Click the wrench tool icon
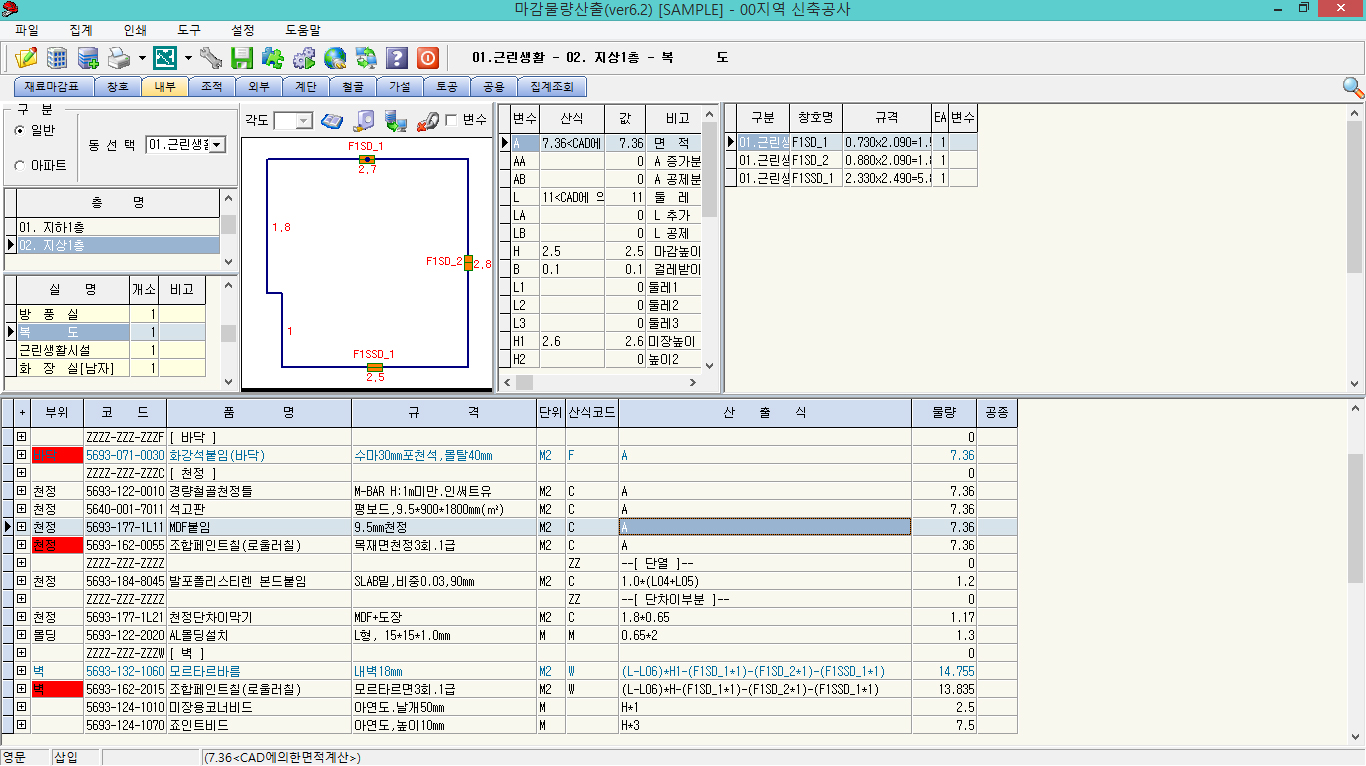Image resolution: width=1366 pixels, height=766 pixels. coord(211,58)
